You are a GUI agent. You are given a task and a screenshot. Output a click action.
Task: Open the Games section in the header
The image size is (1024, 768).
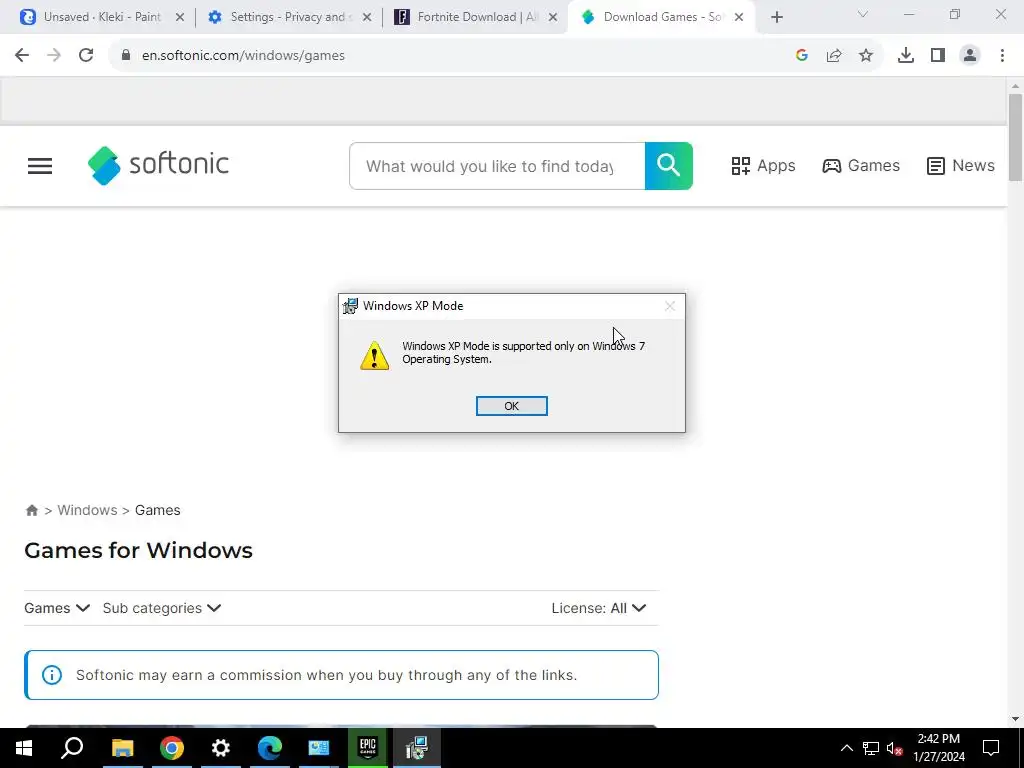click(x=861, y=166)
